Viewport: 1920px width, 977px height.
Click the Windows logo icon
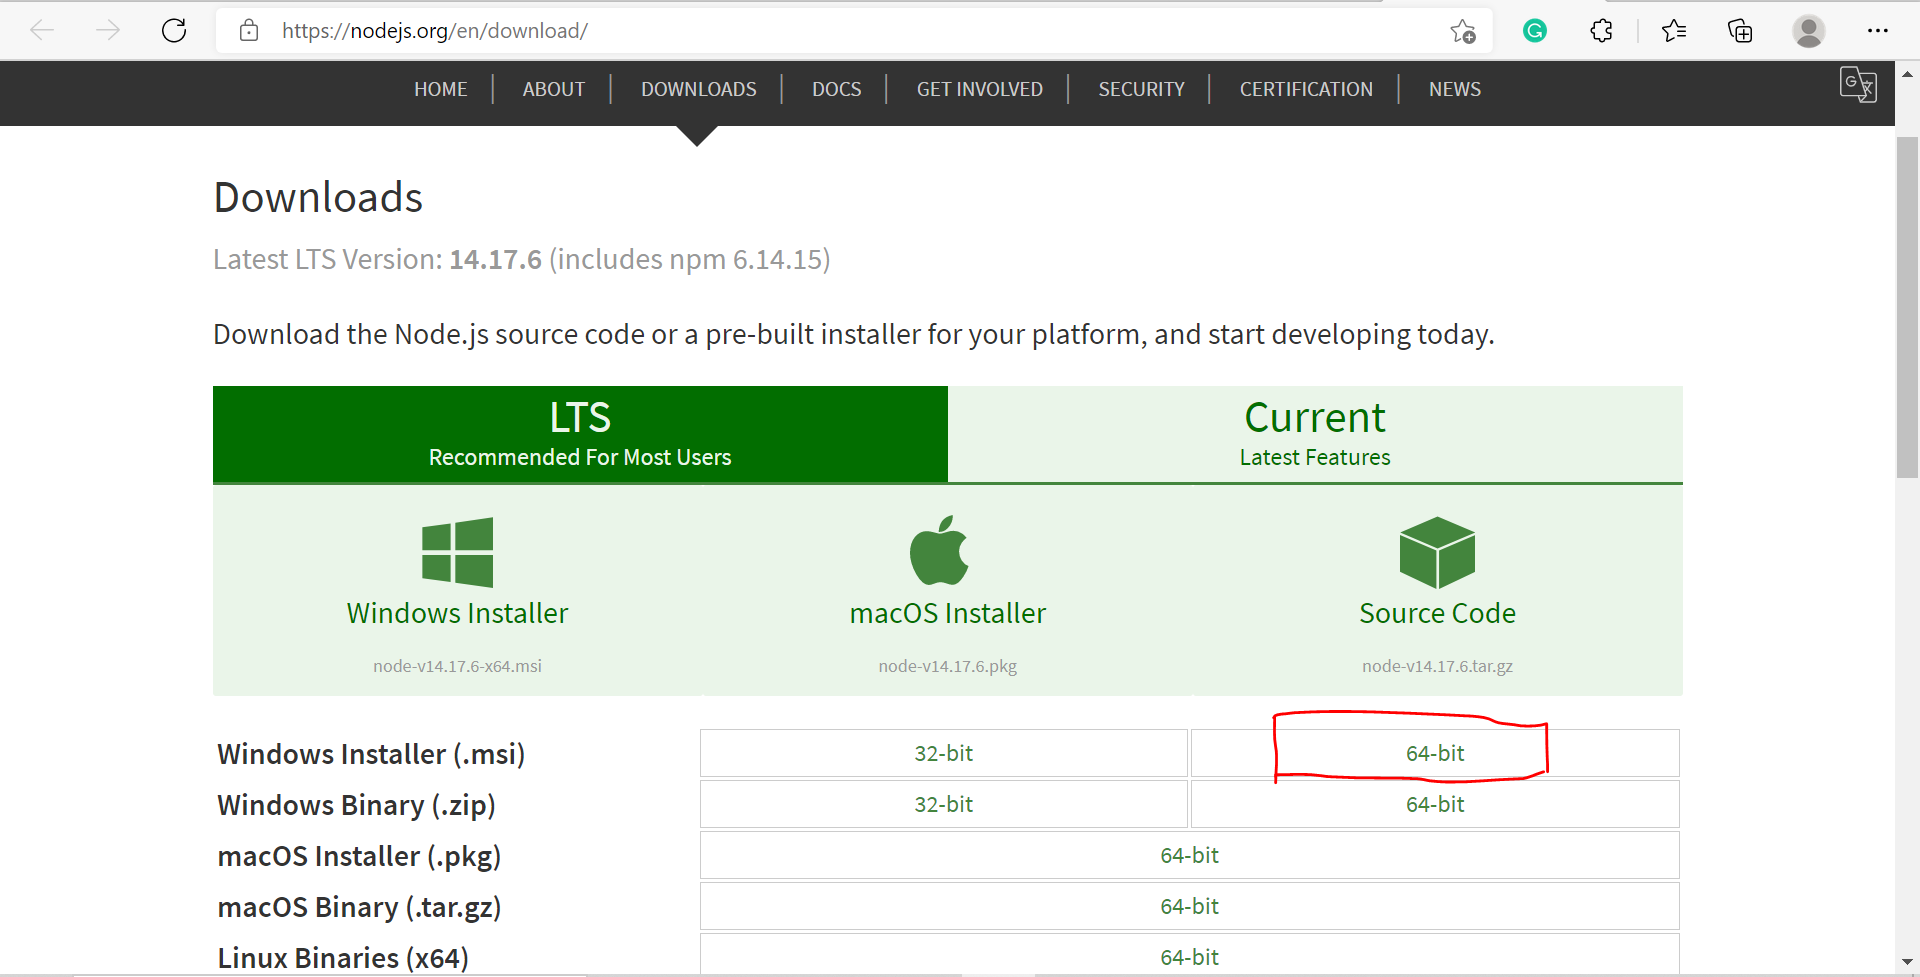click(x=457, y=552)
